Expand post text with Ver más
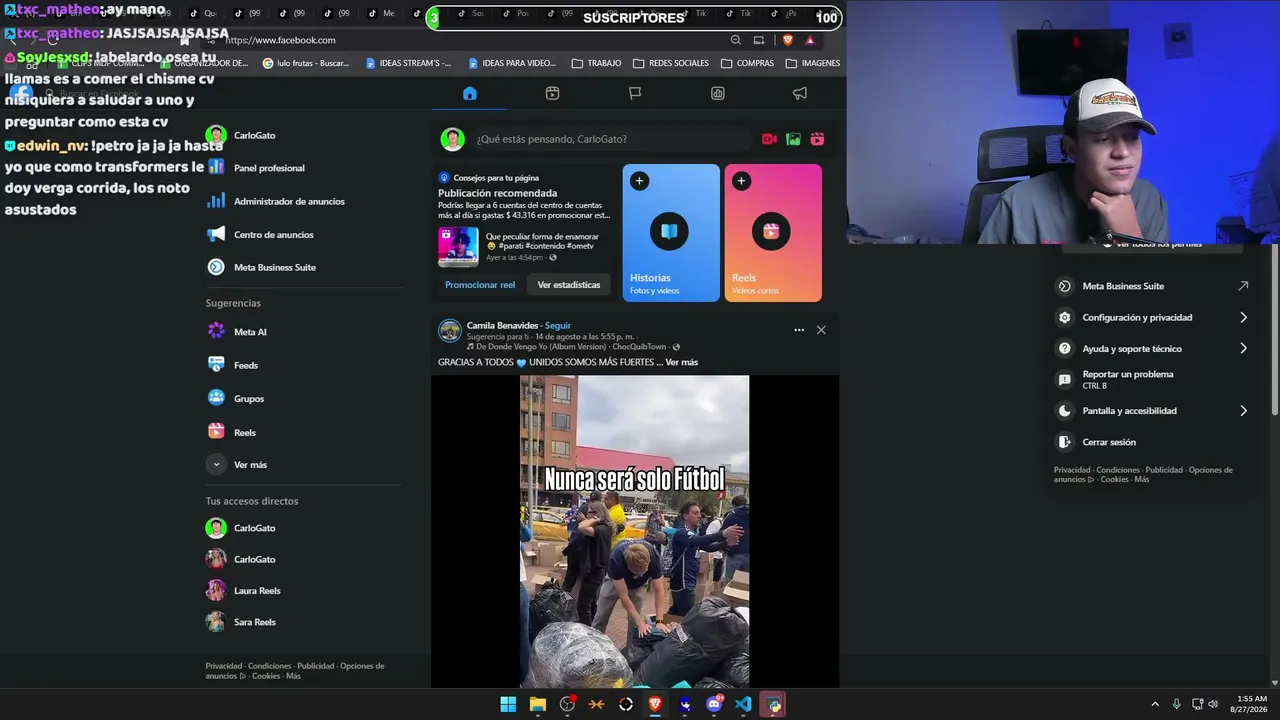 click(682, 362)
